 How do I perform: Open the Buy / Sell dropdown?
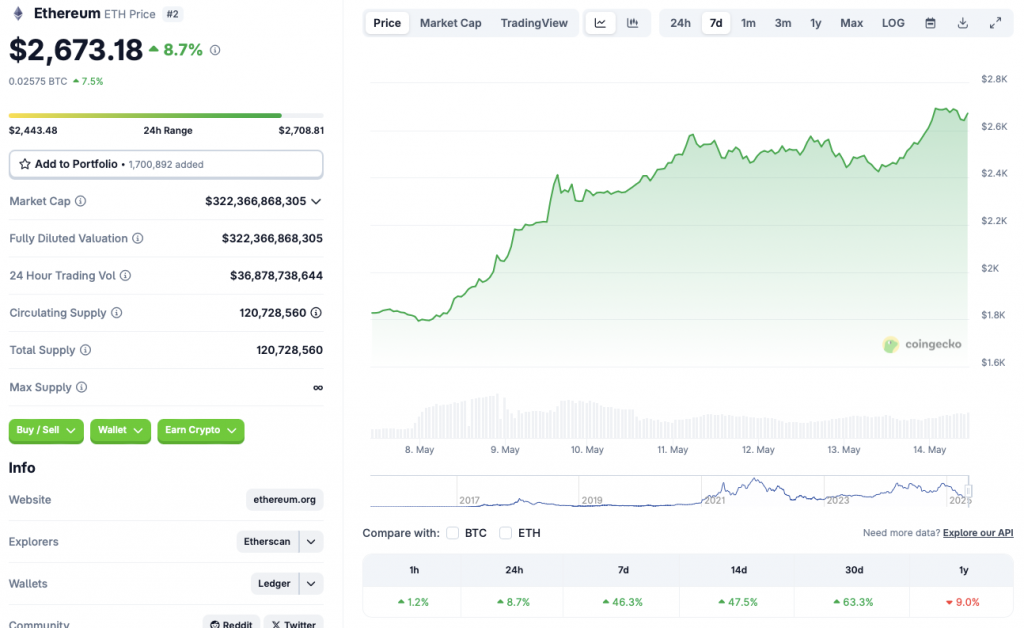[46, 430]
